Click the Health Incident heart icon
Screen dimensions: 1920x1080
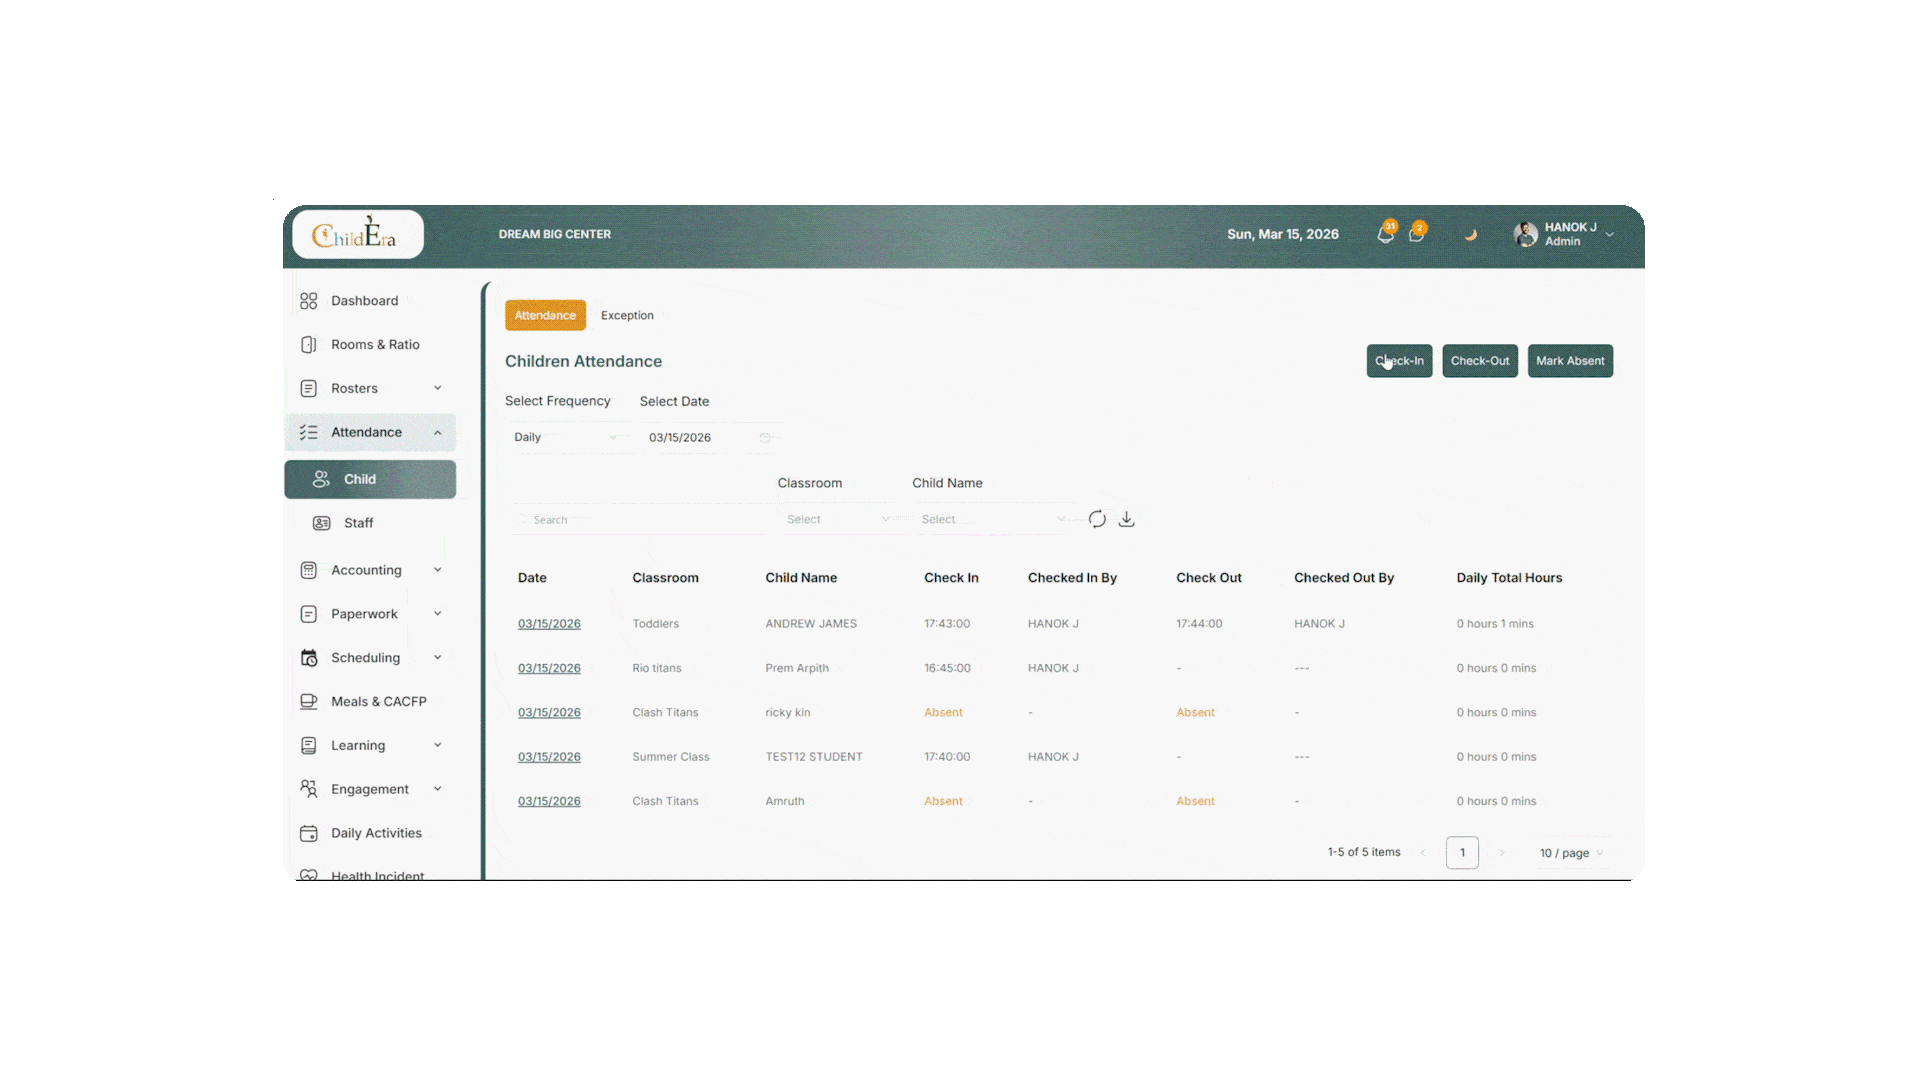click(309, 875)
